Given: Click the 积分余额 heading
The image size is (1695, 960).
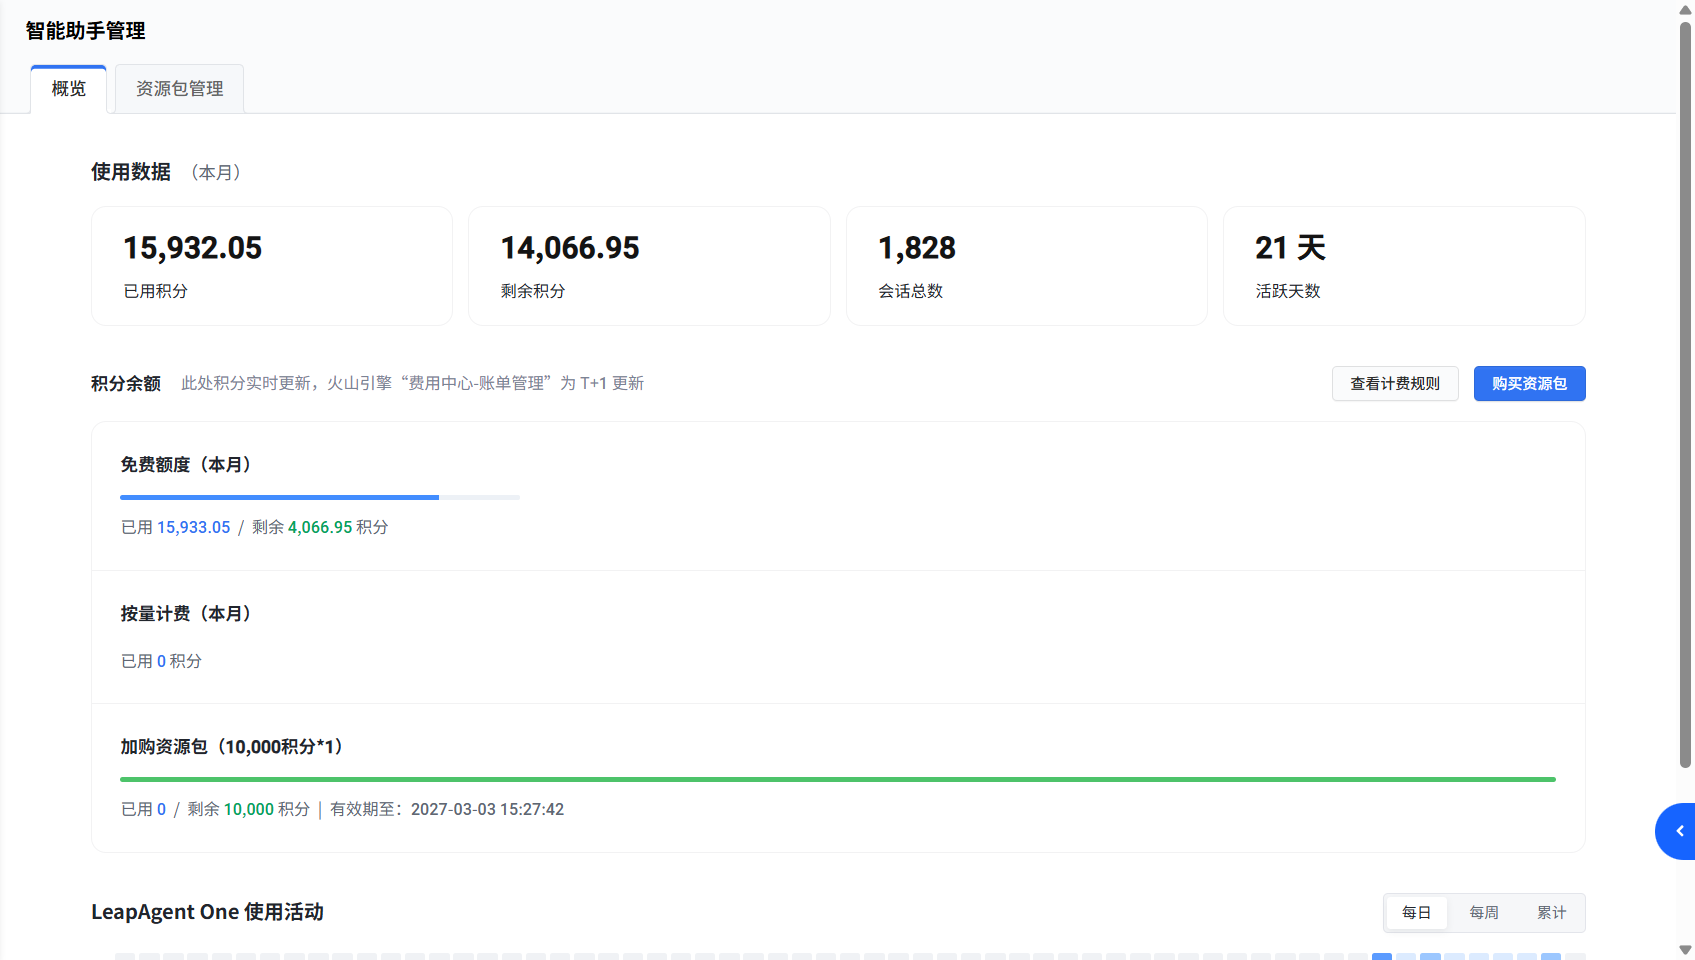Looking at the screenshot, I should coord(126,384).
